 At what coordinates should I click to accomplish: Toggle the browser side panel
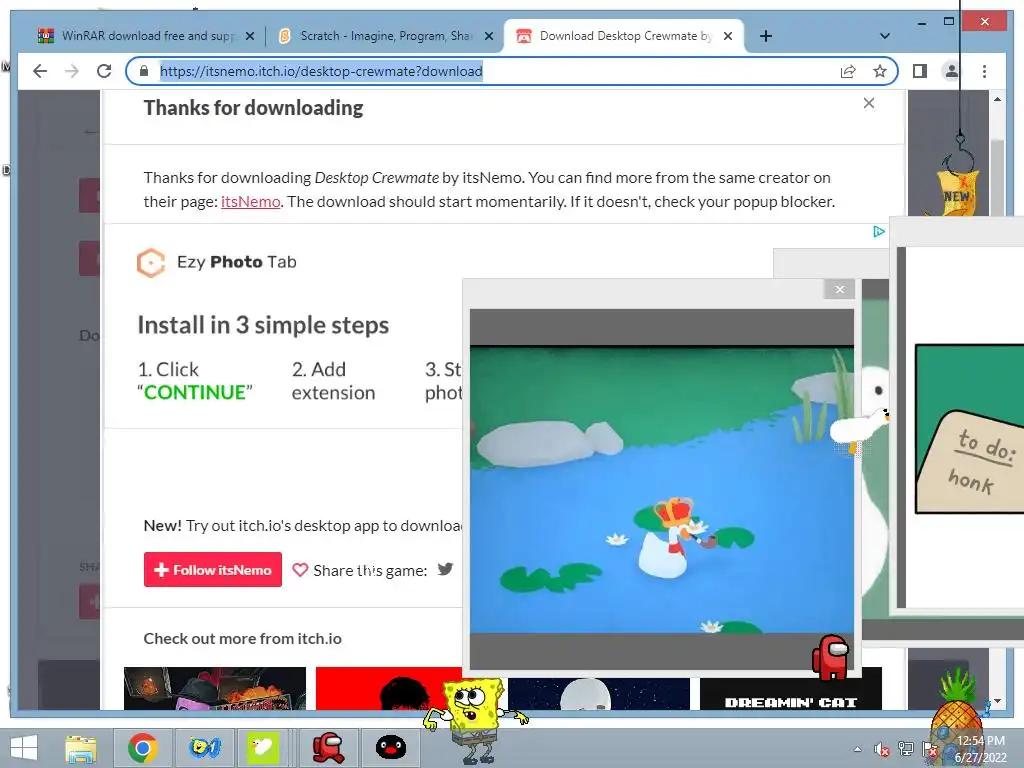point(920,71)
